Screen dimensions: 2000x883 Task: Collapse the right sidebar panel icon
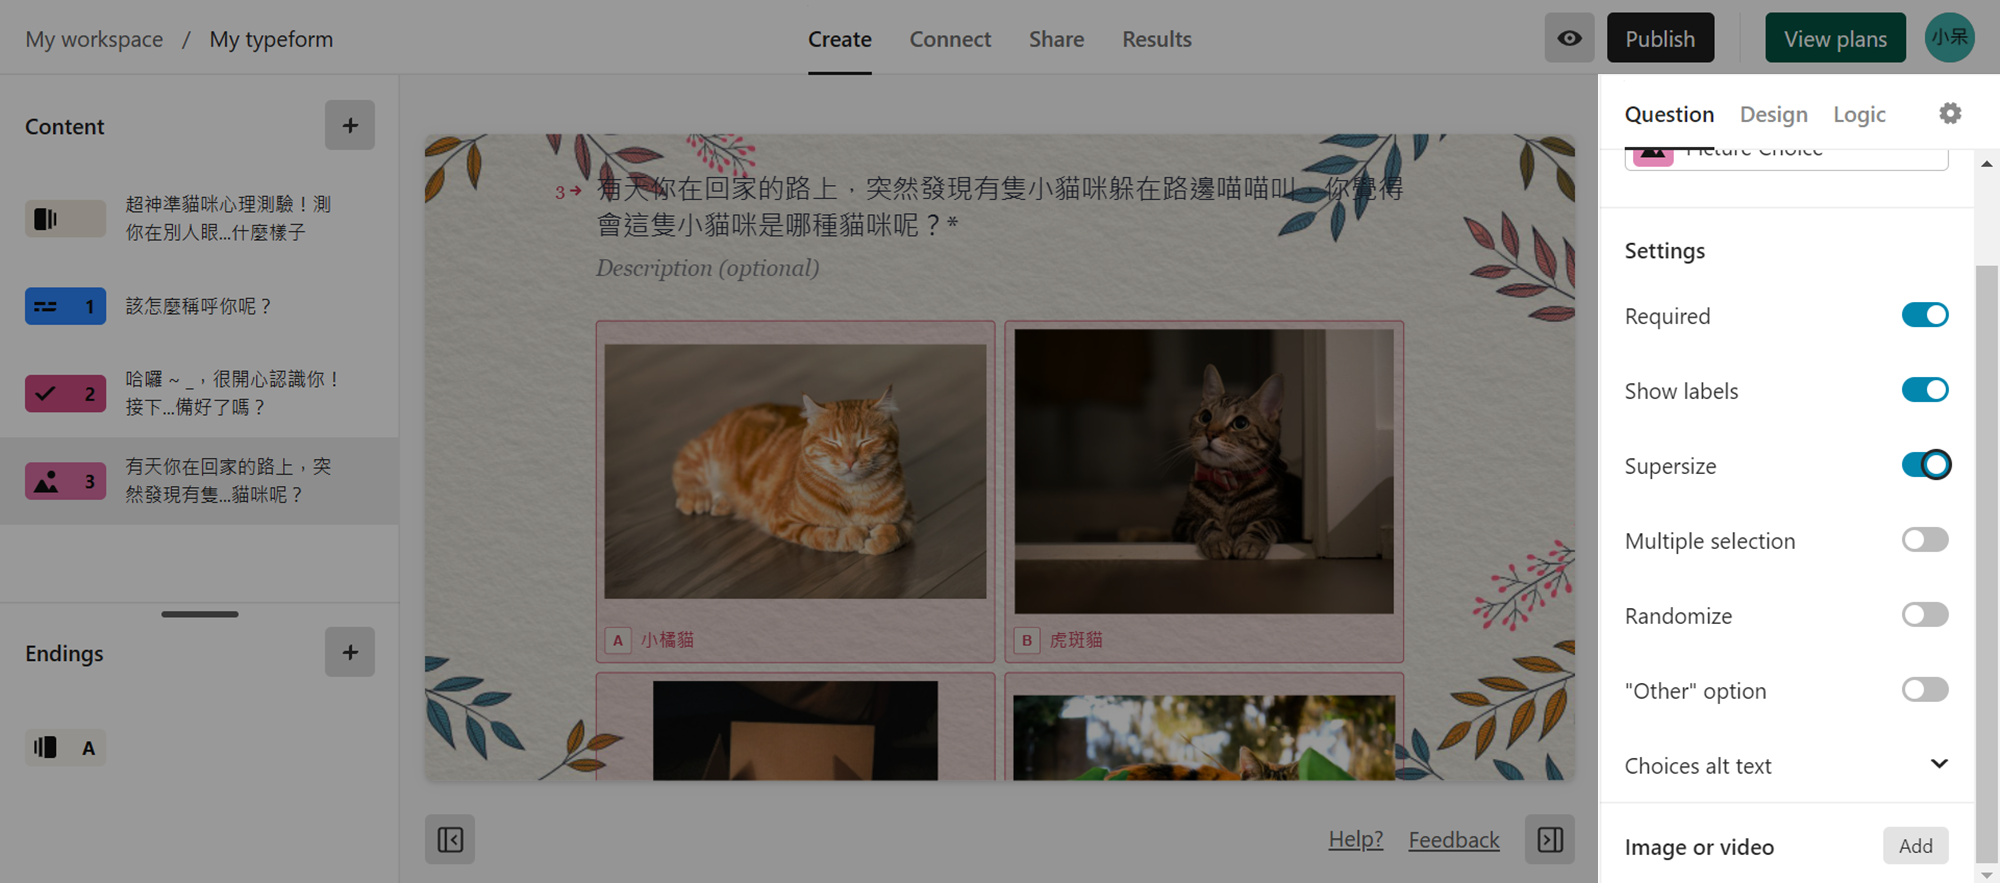point(1550,839)
